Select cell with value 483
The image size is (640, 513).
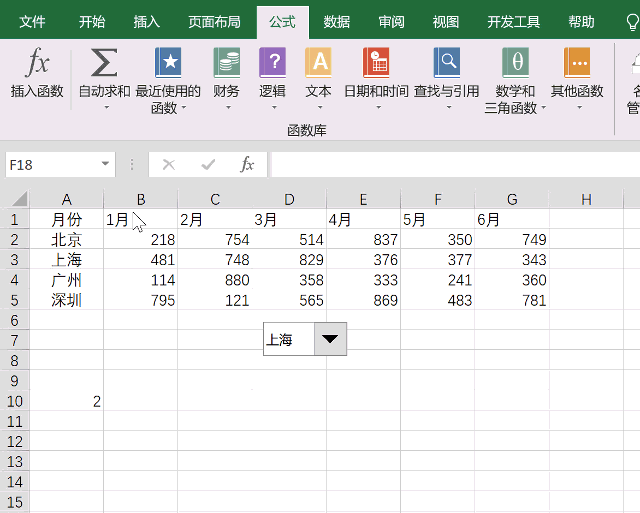point(438,300)
